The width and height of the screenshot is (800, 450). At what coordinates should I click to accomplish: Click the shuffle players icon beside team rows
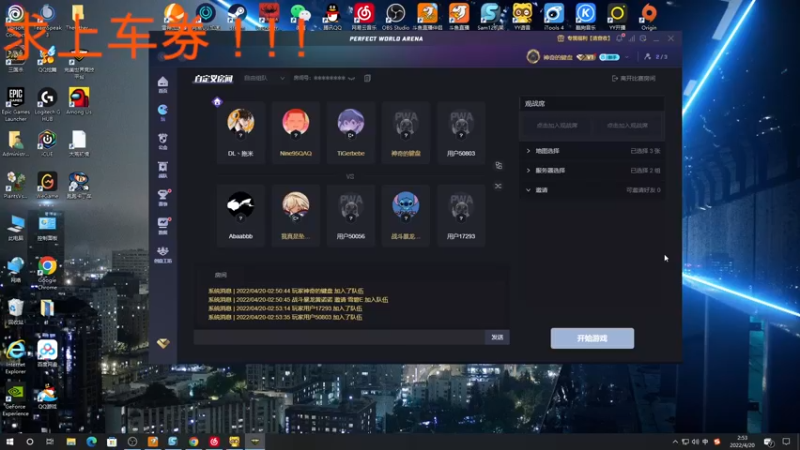click(x=498, y=186)
